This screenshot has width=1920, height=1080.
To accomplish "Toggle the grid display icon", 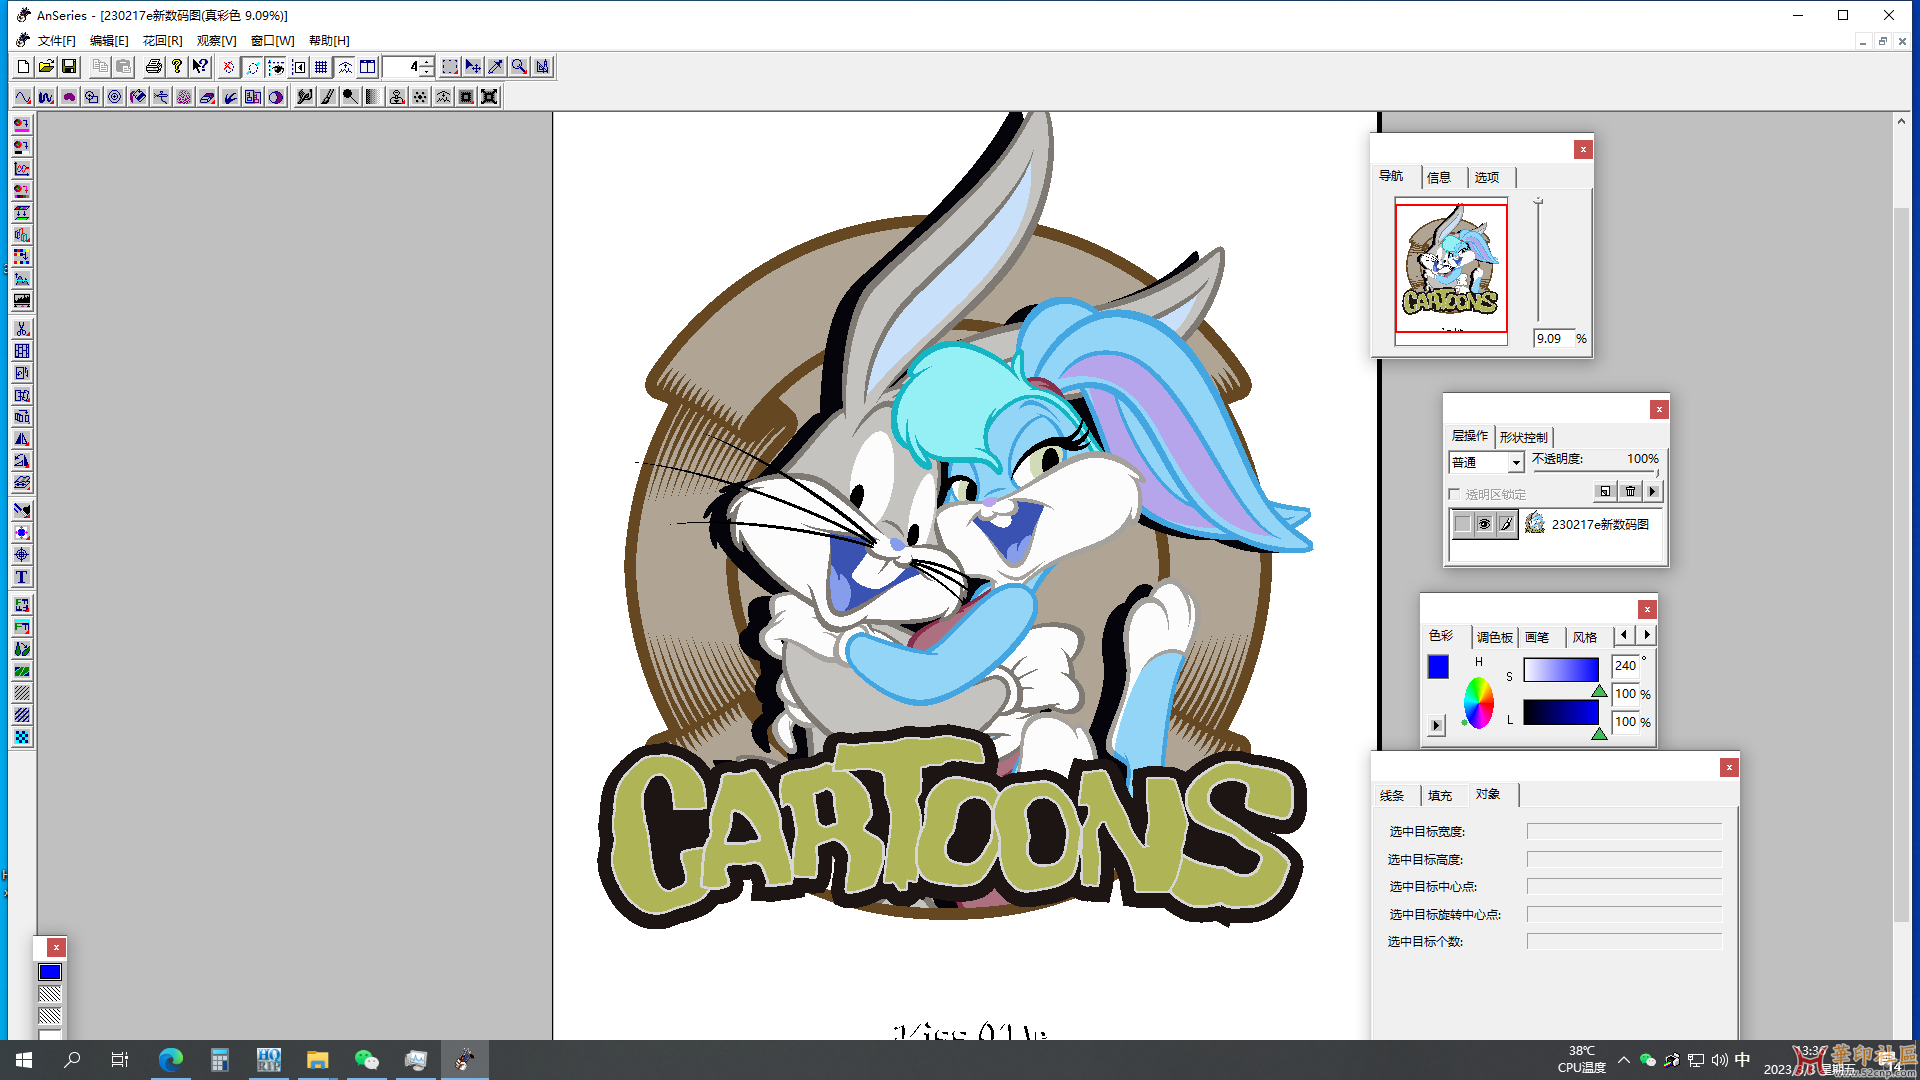I will tap(321, 67).
